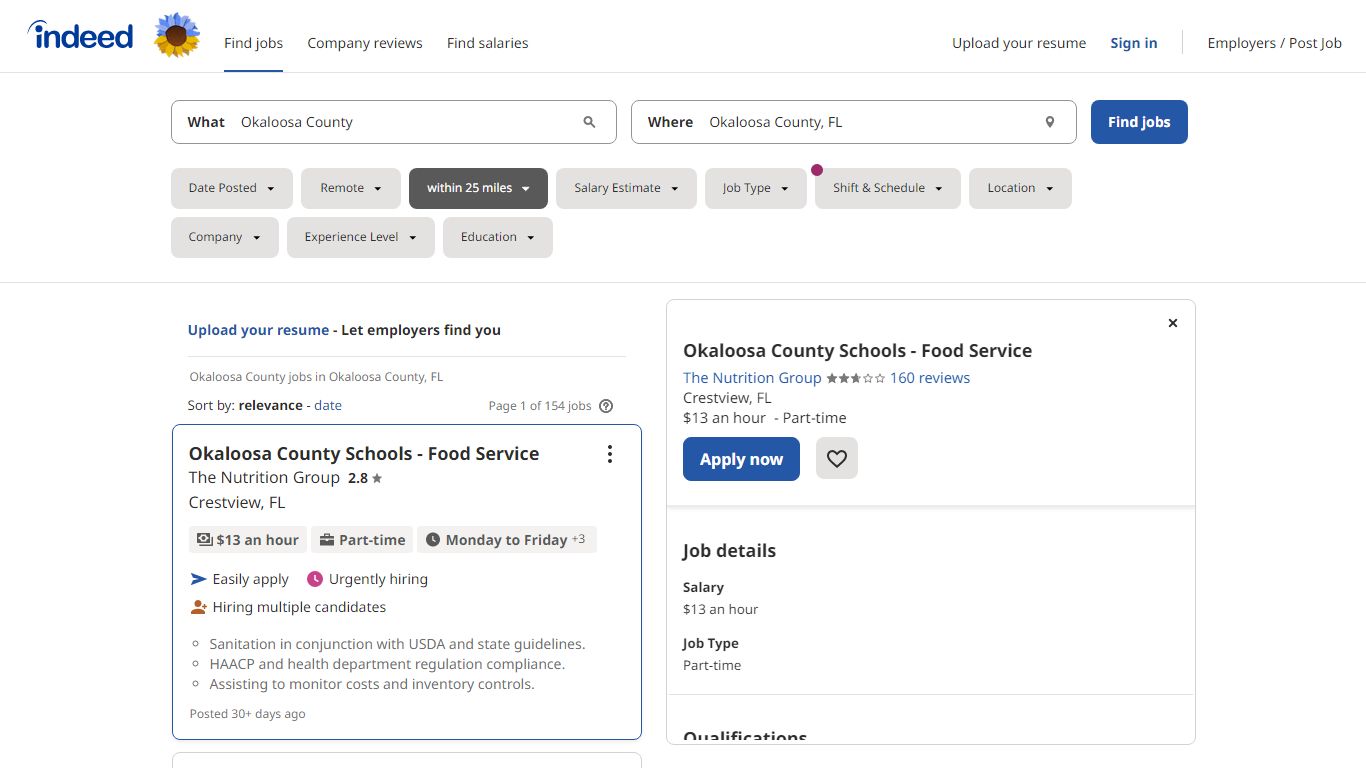Click the Part-time briefcase tag
This screenshot has height=768, width=1366.
(x=362, y=540)
